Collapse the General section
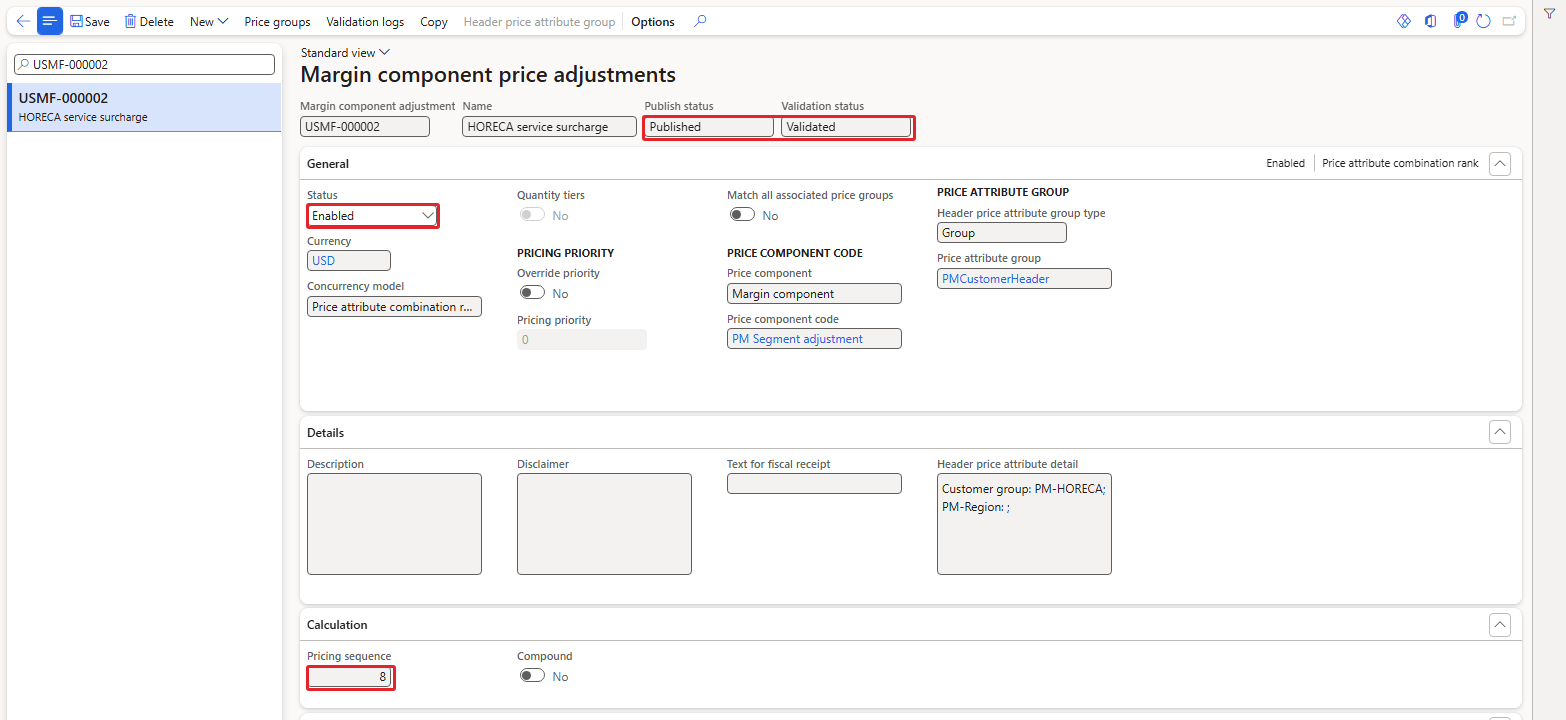This screenshot has width=1566, height=720. point(1499,164)
